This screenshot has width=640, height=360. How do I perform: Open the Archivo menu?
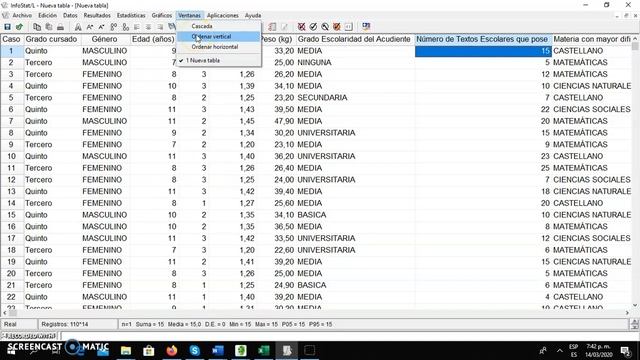[x=22, y=16]
